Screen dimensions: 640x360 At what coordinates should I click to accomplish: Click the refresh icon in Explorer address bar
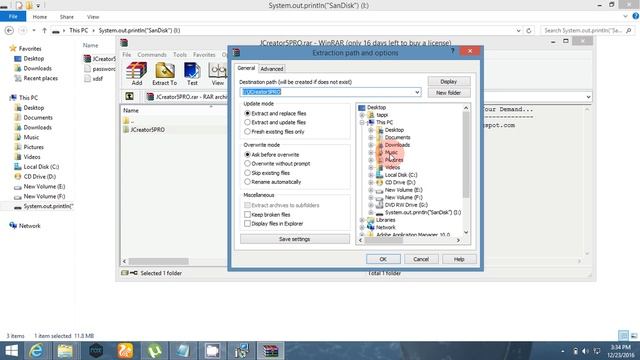point(529,31)
